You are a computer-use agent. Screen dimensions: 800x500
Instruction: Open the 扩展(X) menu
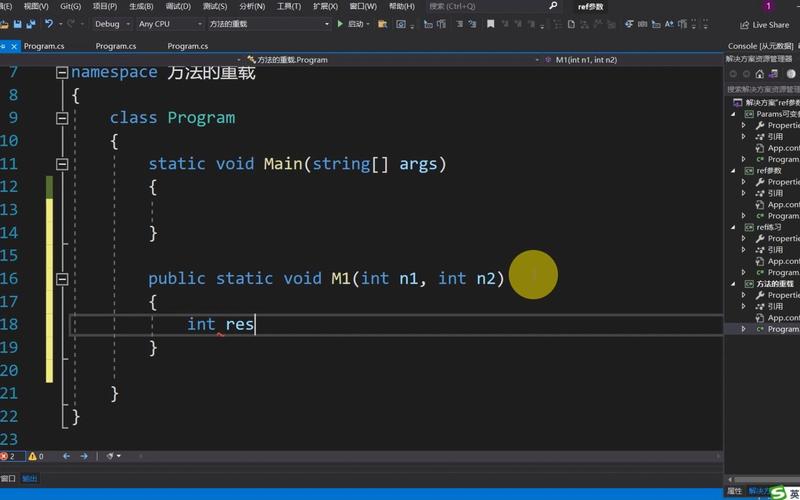[x=326, y=6]
